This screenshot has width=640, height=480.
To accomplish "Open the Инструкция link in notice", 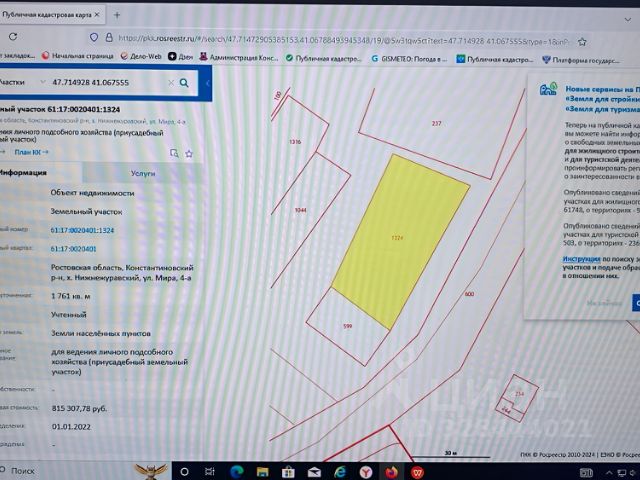I will coord(581,259).
